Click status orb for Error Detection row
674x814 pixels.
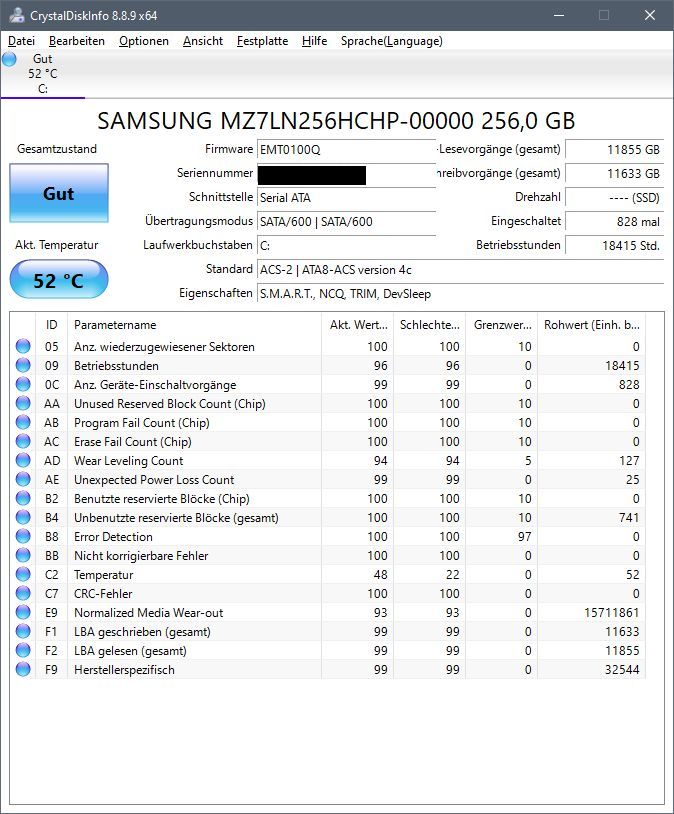pyautogui.click(x=23, y=536)
